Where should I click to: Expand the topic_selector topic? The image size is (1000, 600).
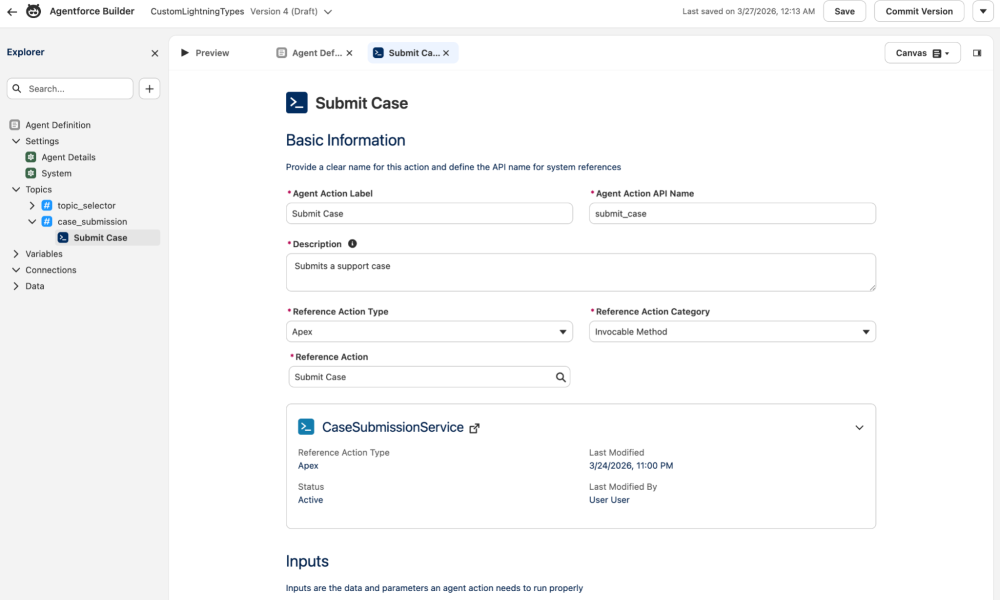[x=32, y=205]
